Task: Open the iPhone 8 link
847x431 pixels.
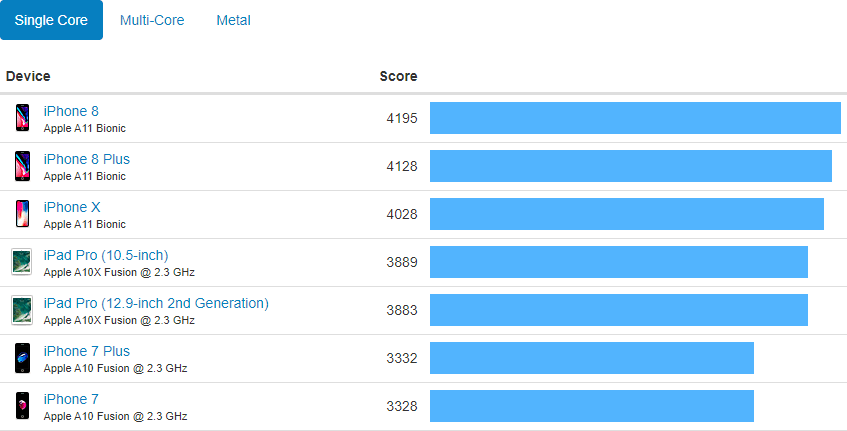Action: pos(71,111)
